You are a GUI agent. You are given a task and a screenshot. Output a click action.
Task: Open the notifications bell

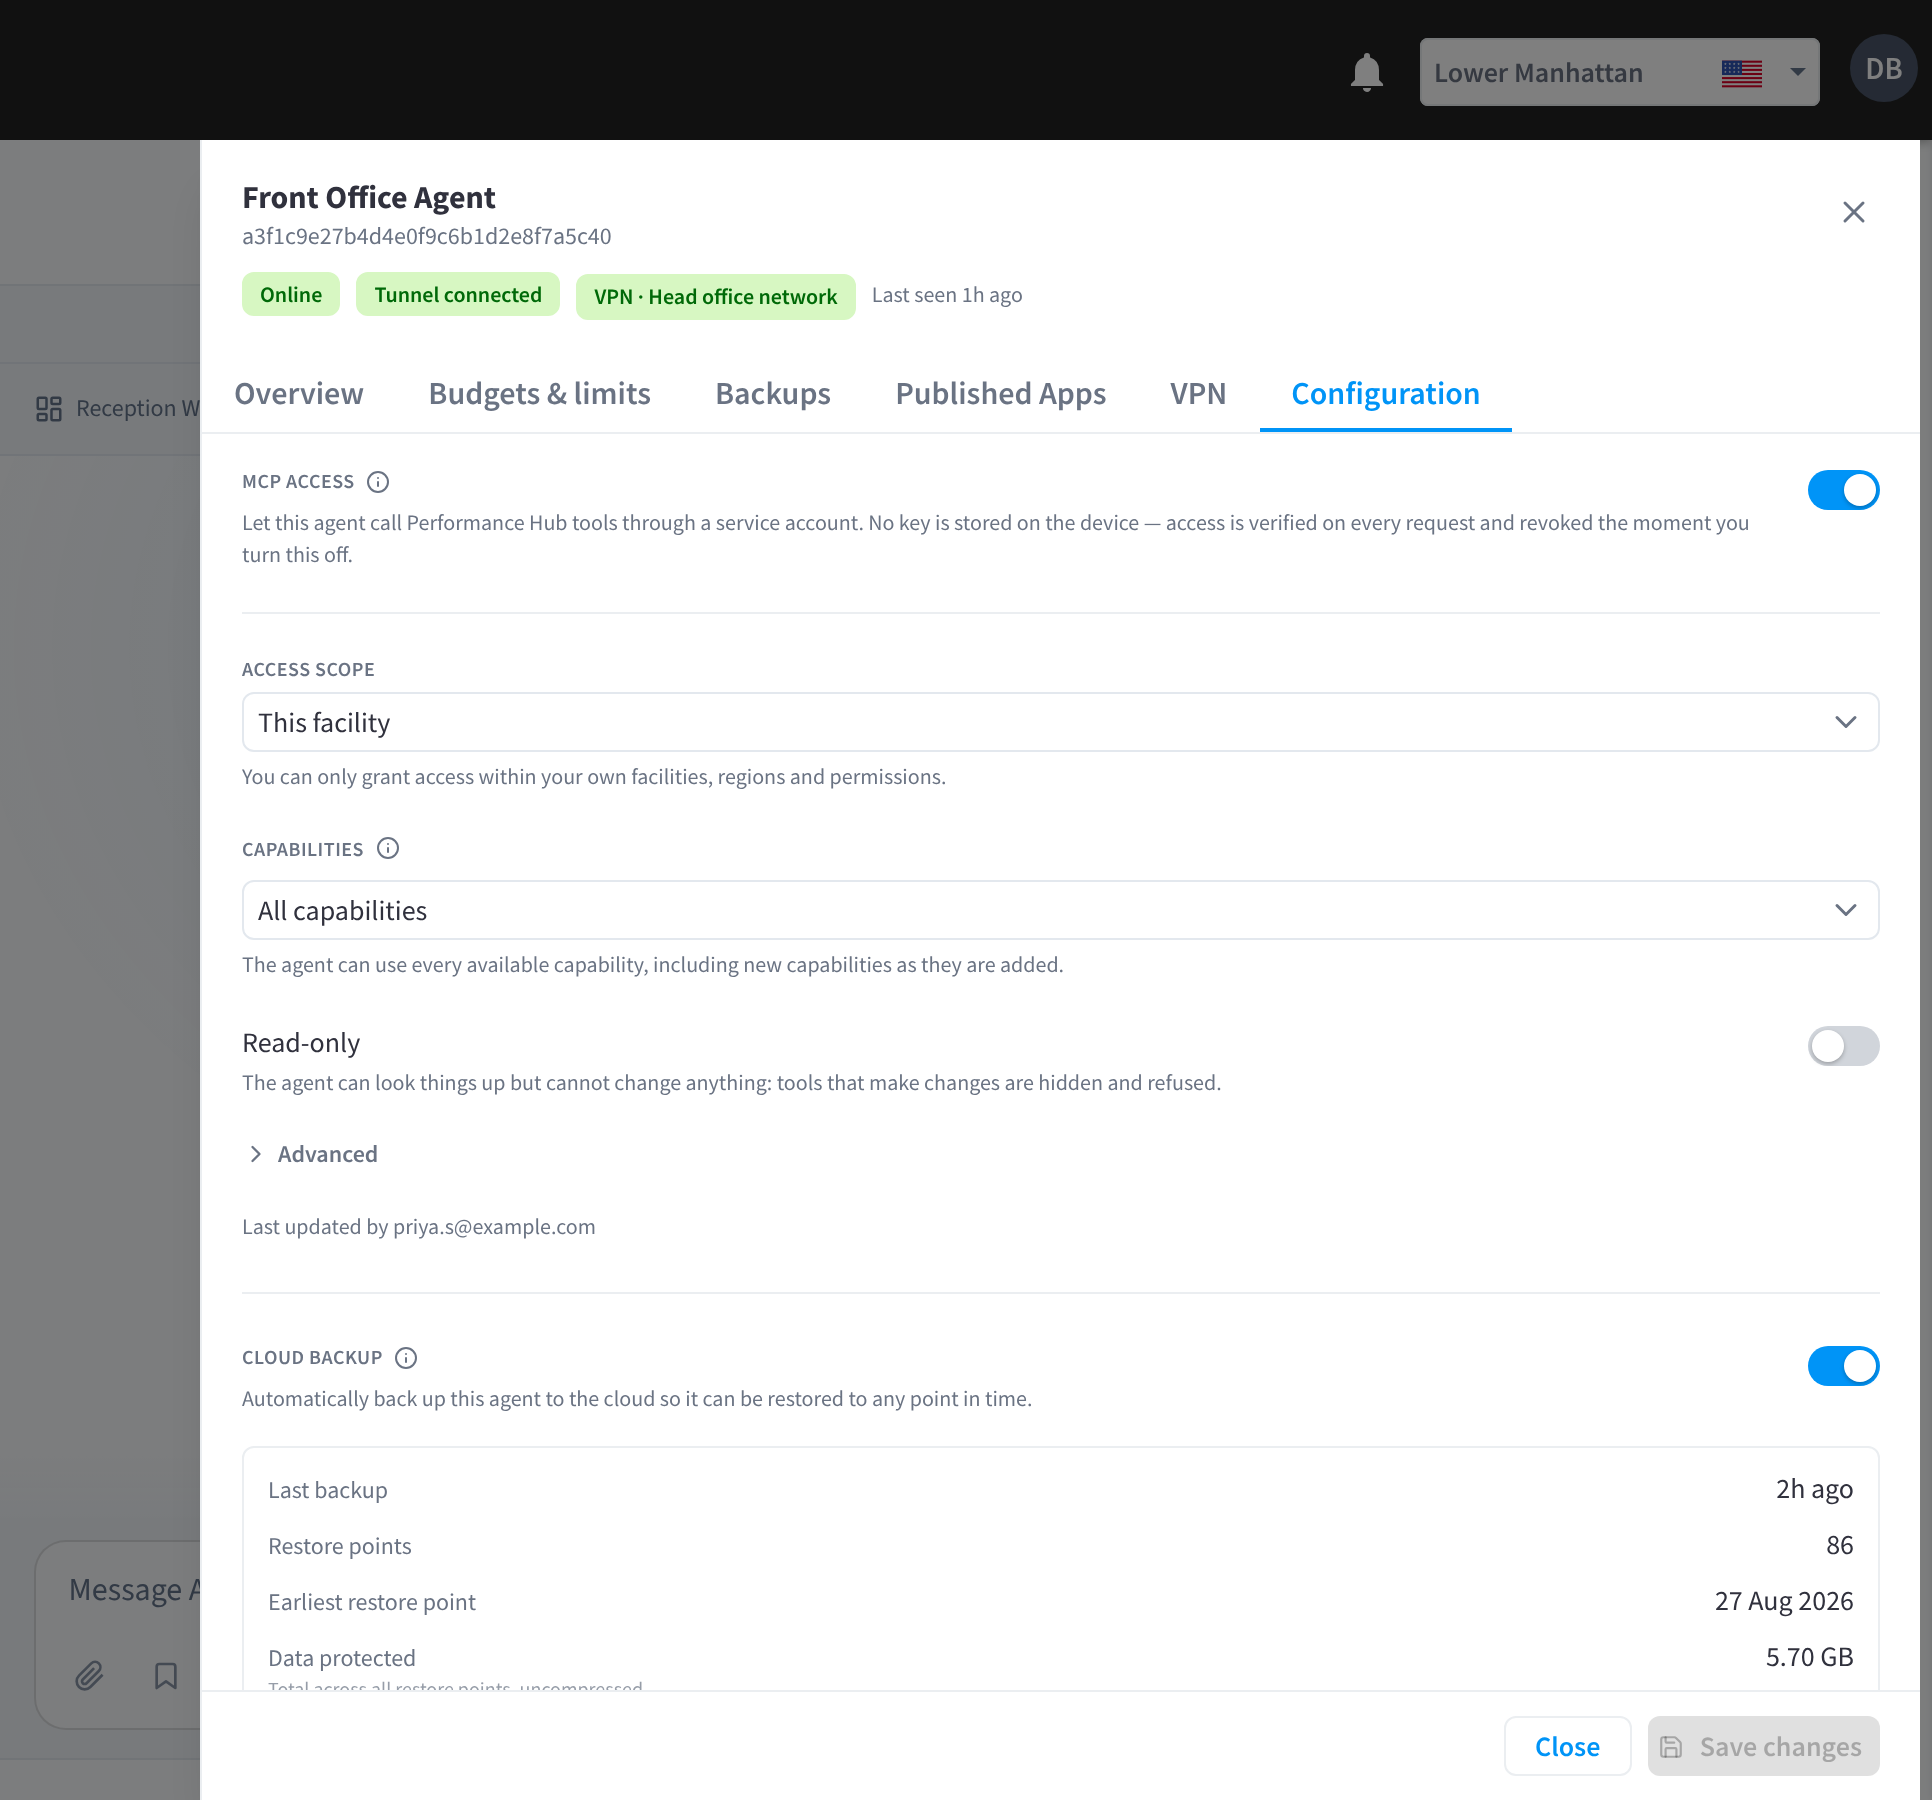(x=1366, y=72)
